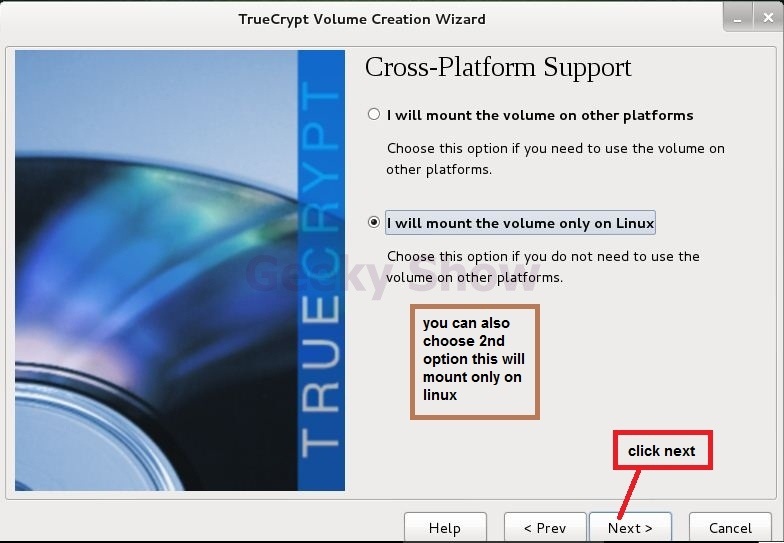Open the Help button

[445, 528]
